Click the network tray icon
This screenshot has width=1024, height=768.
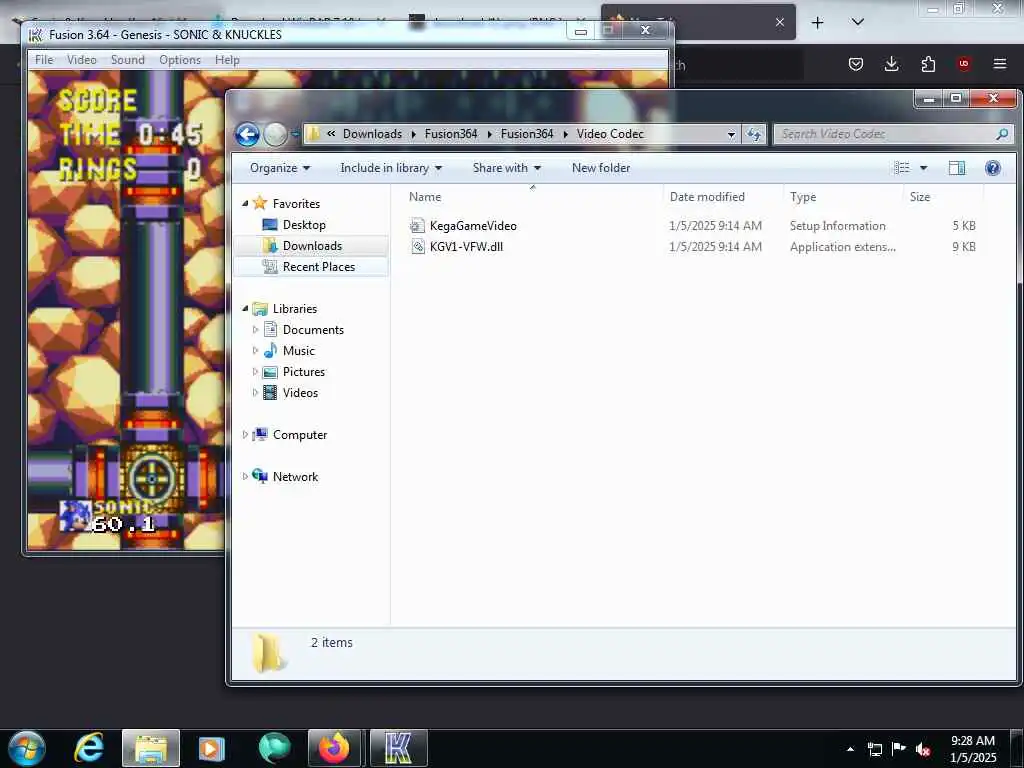click(874, 749)
